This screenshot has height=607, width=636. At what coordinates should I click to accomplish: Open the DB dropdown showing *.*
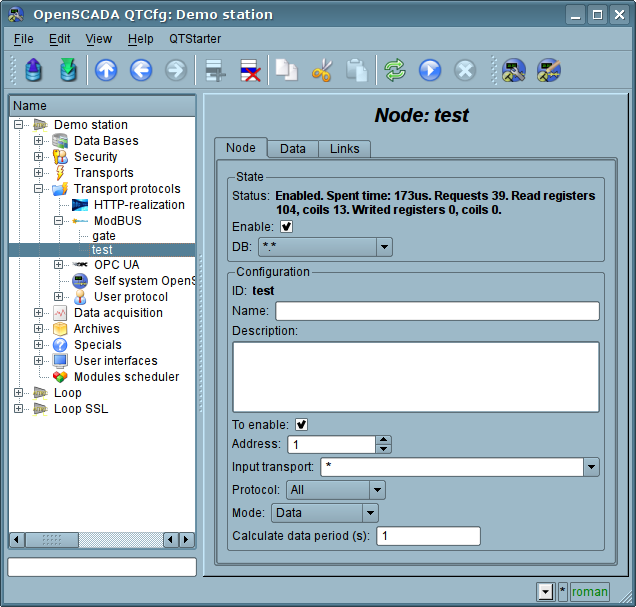pos(325,246)
